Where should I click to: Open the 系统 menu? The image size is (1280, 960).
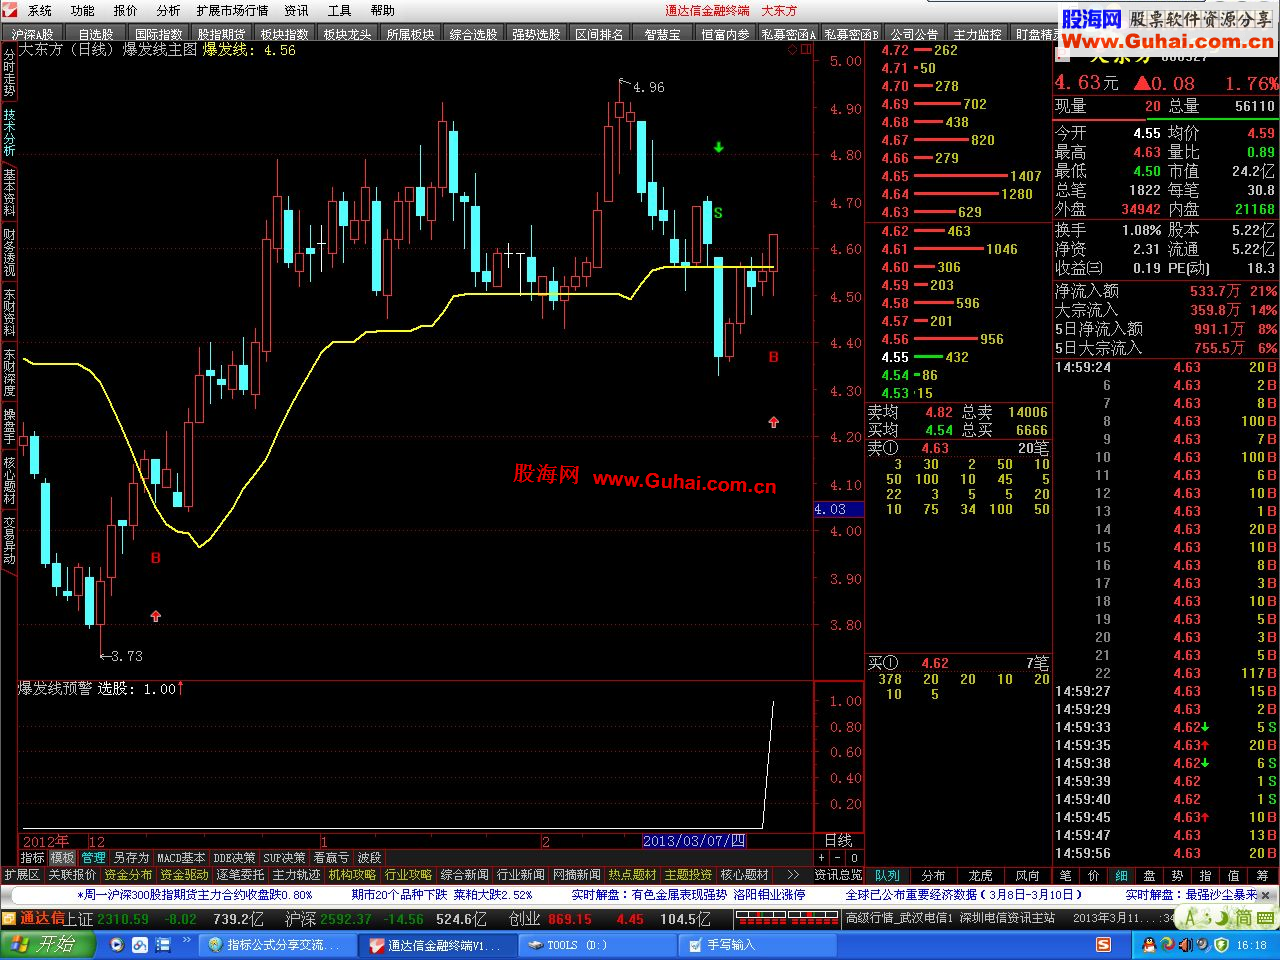coord(40,11)
